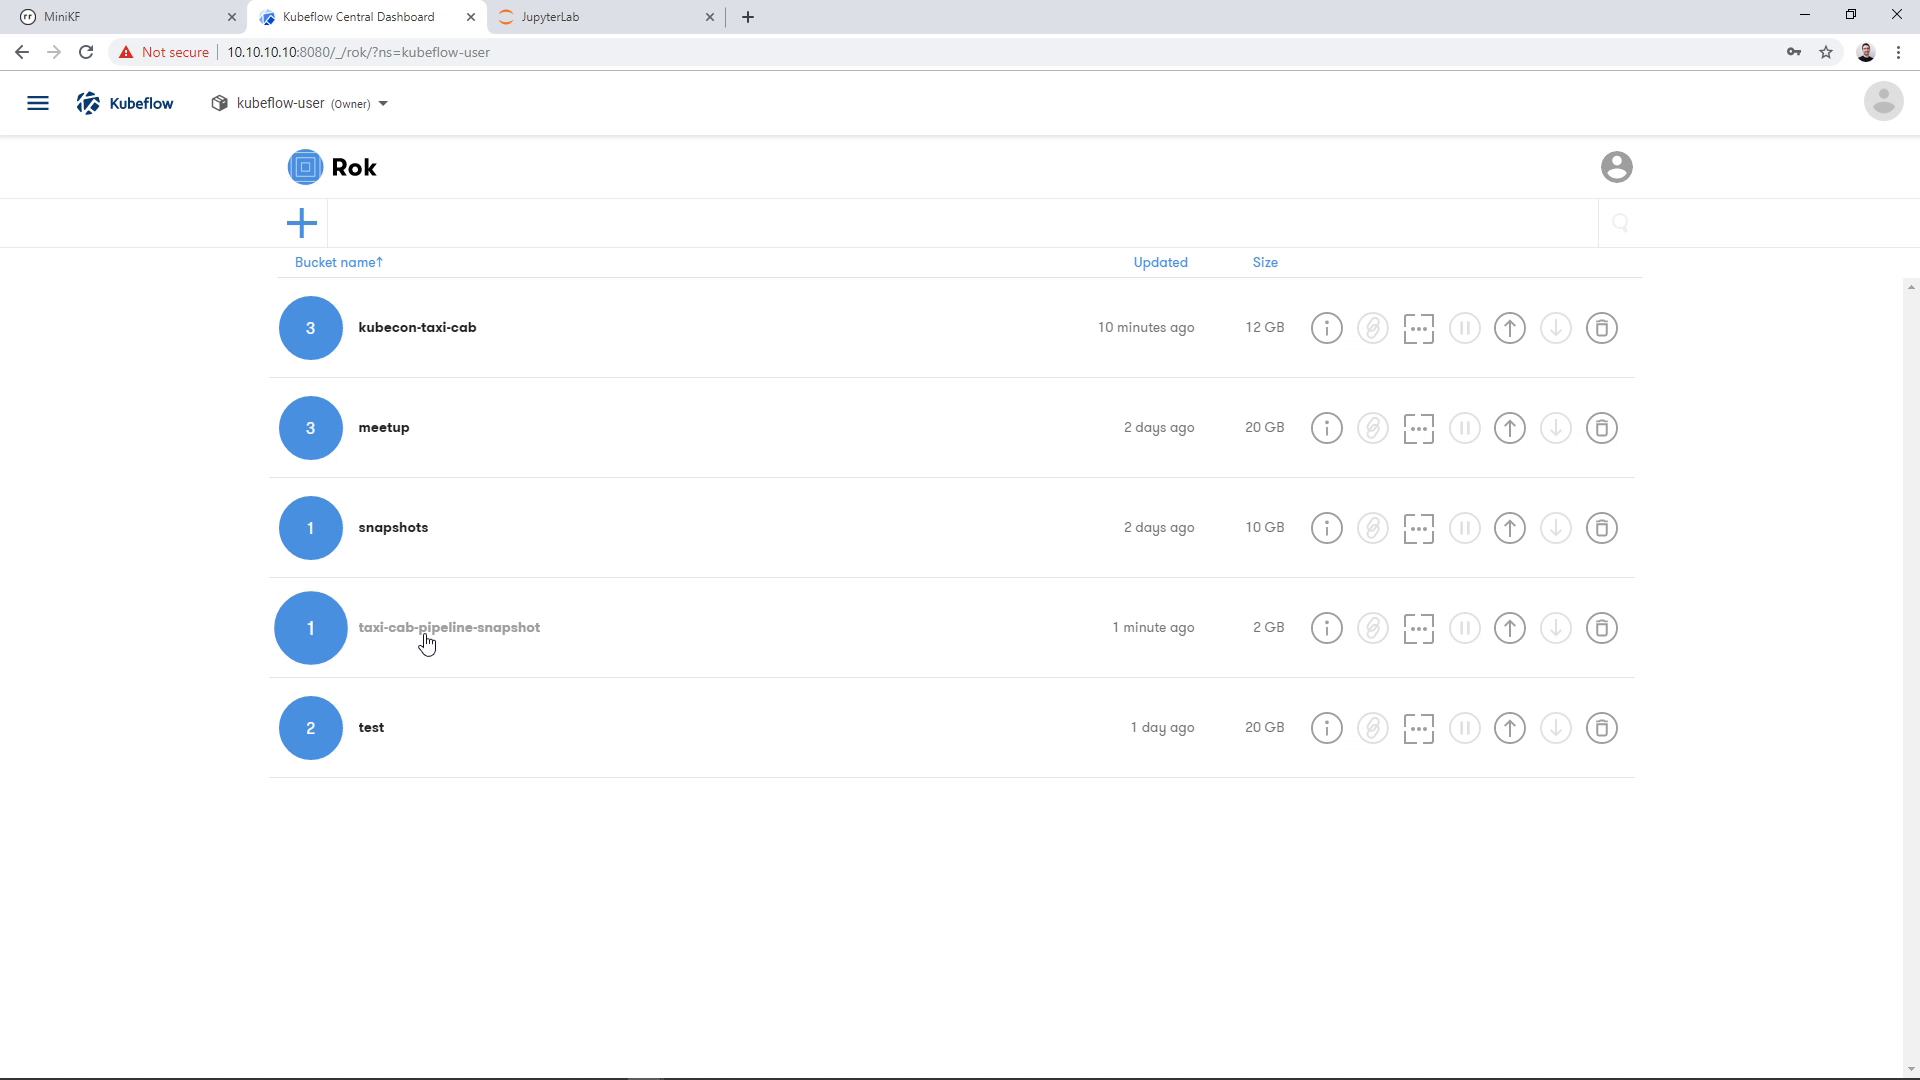Open the snapshots bucket

click(x=393, y=527)
